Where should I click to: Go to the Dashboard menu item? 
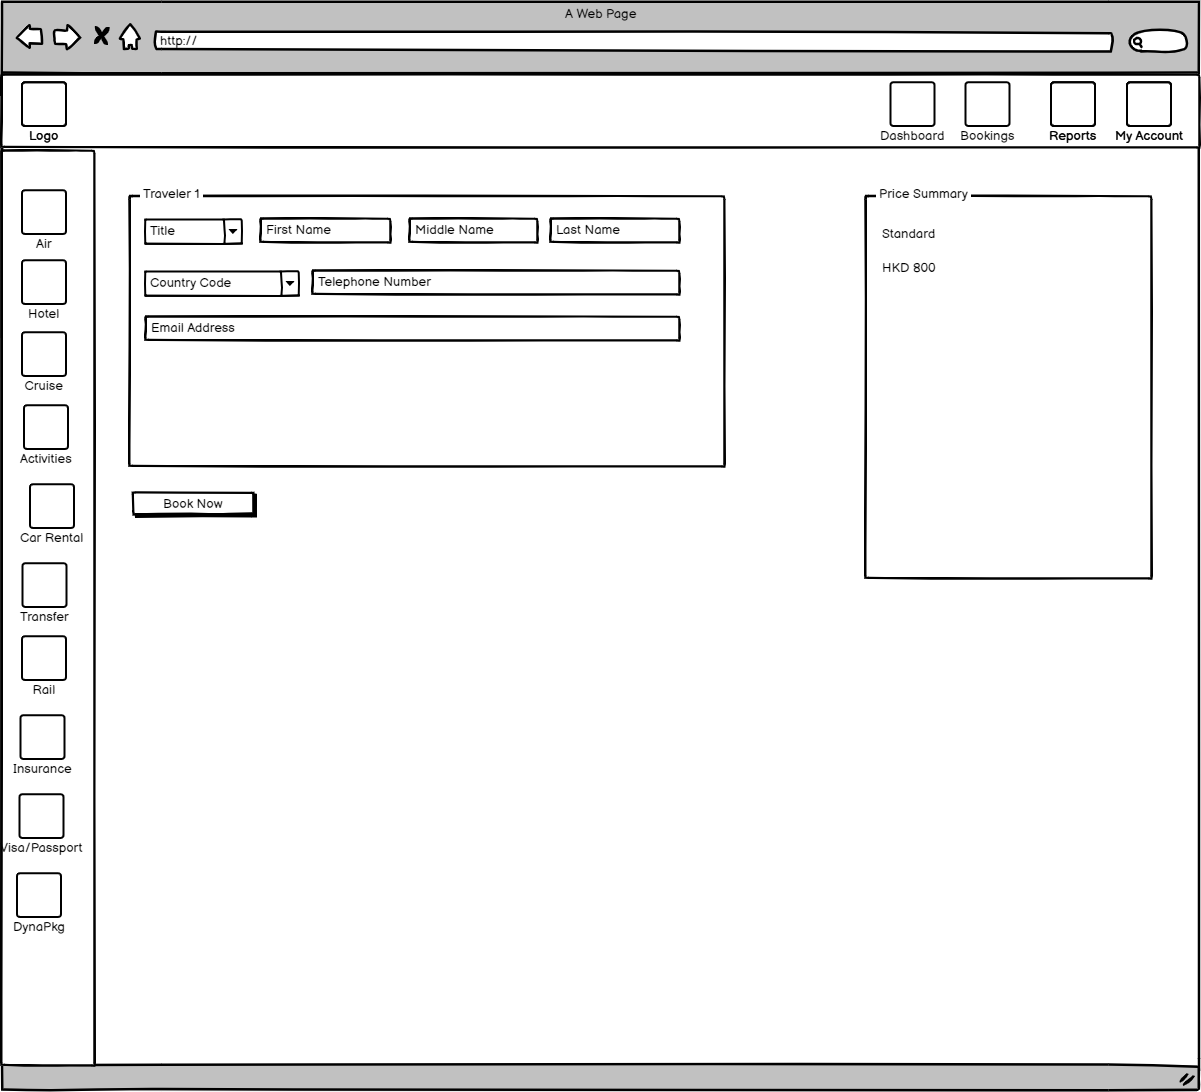tap(912, 105)
